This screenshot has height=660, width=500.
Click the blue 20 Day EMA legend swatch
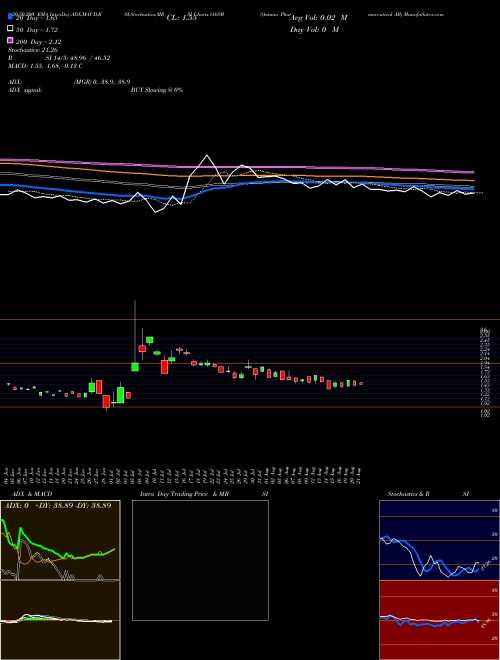(10, 17)
